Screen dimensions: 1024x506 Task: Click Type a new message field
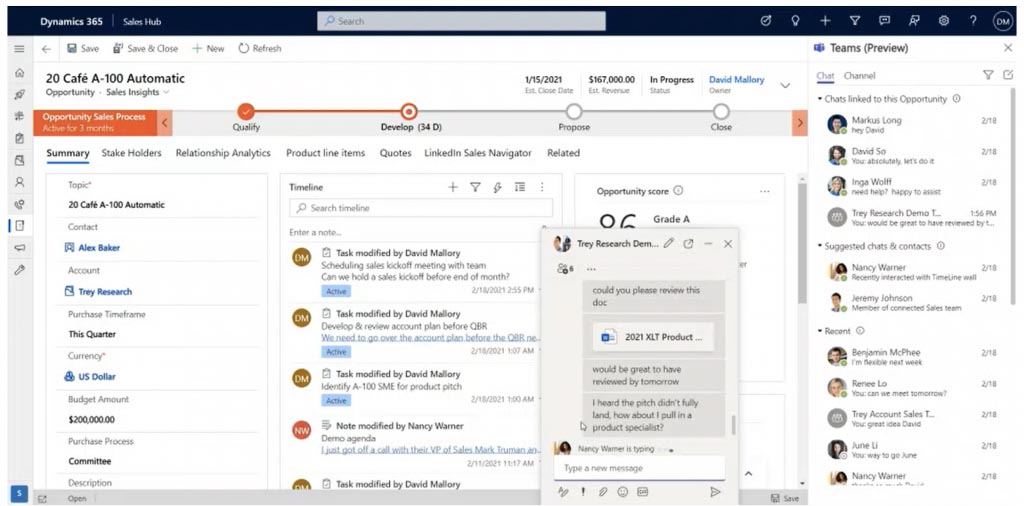point(639,468)
